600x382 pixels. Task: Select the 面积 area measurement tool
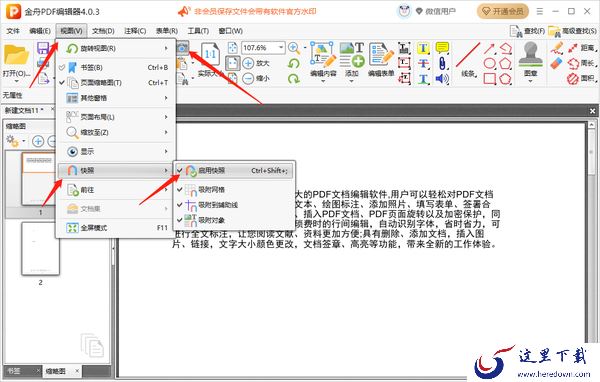[x=581, y=78]
